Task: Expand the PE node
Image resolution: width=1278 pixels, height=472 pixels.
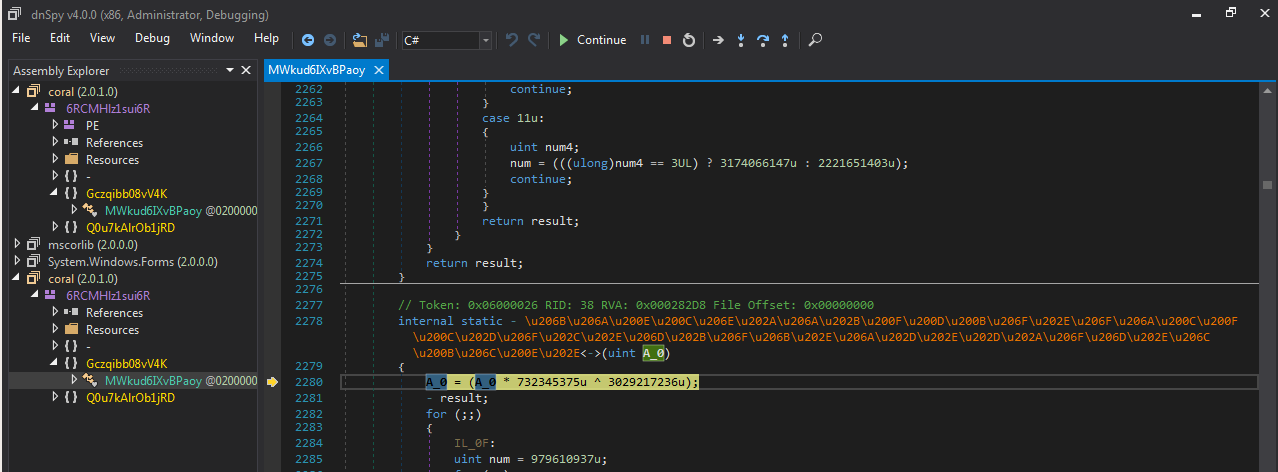Action: point(55,125)
